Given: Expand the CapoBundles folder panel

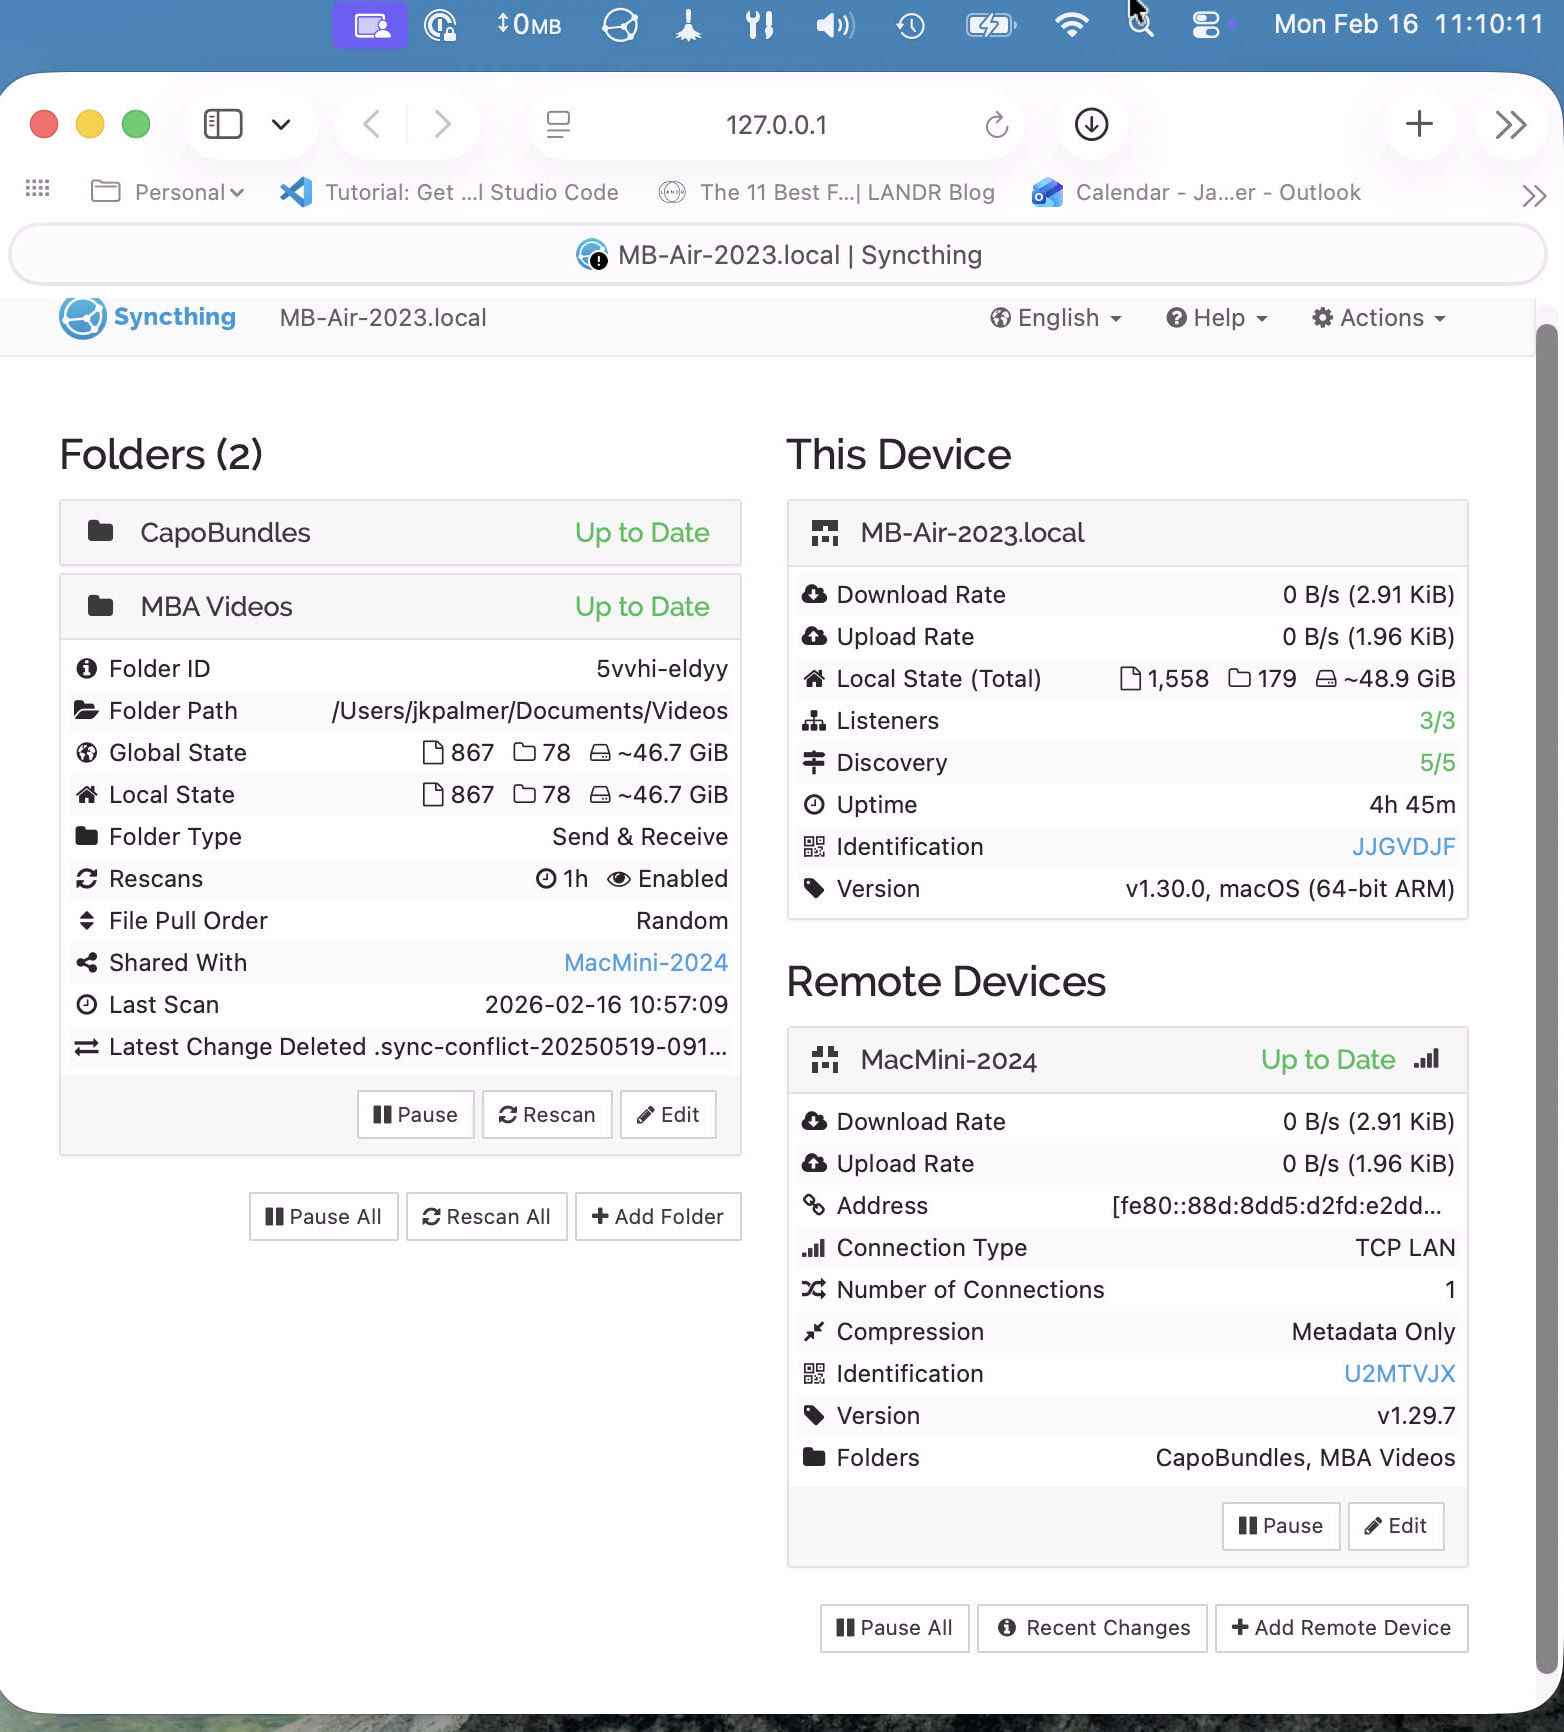Looking at the screenshot, I should (400, 533).
